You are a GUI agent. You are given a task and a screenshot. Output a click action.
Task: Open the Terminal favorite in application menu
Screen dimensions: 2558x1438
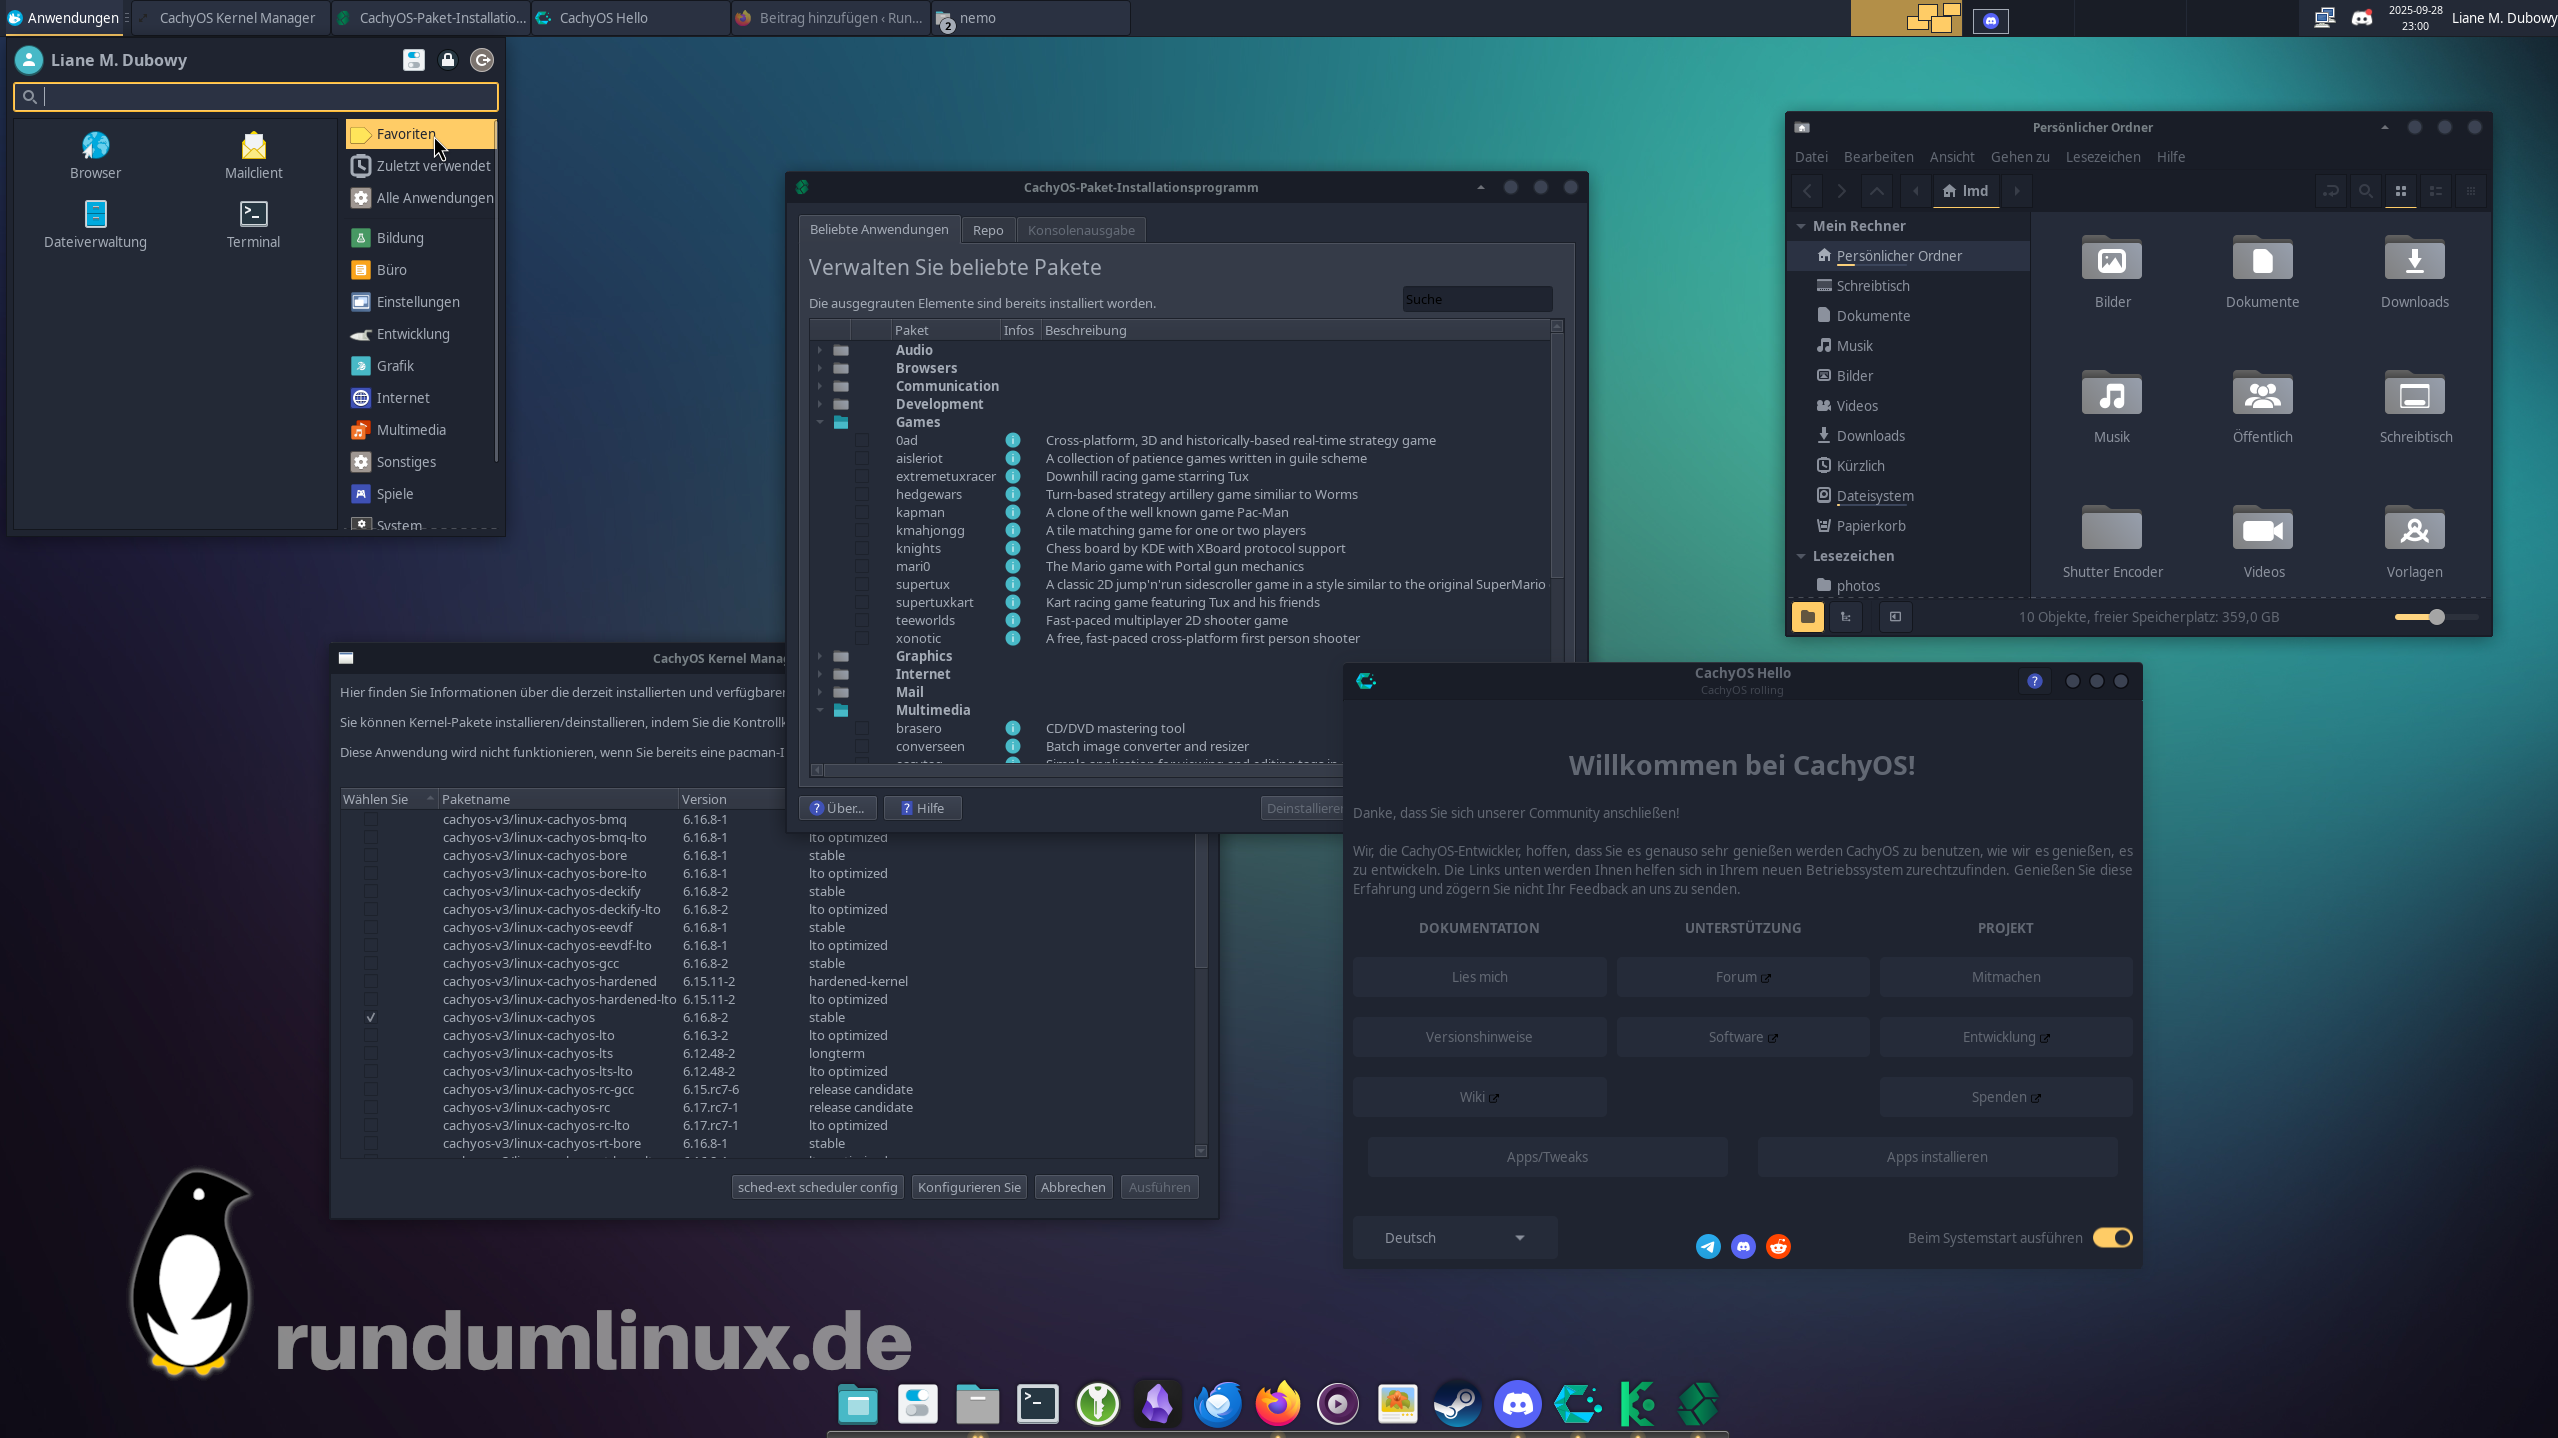point(253,224)
